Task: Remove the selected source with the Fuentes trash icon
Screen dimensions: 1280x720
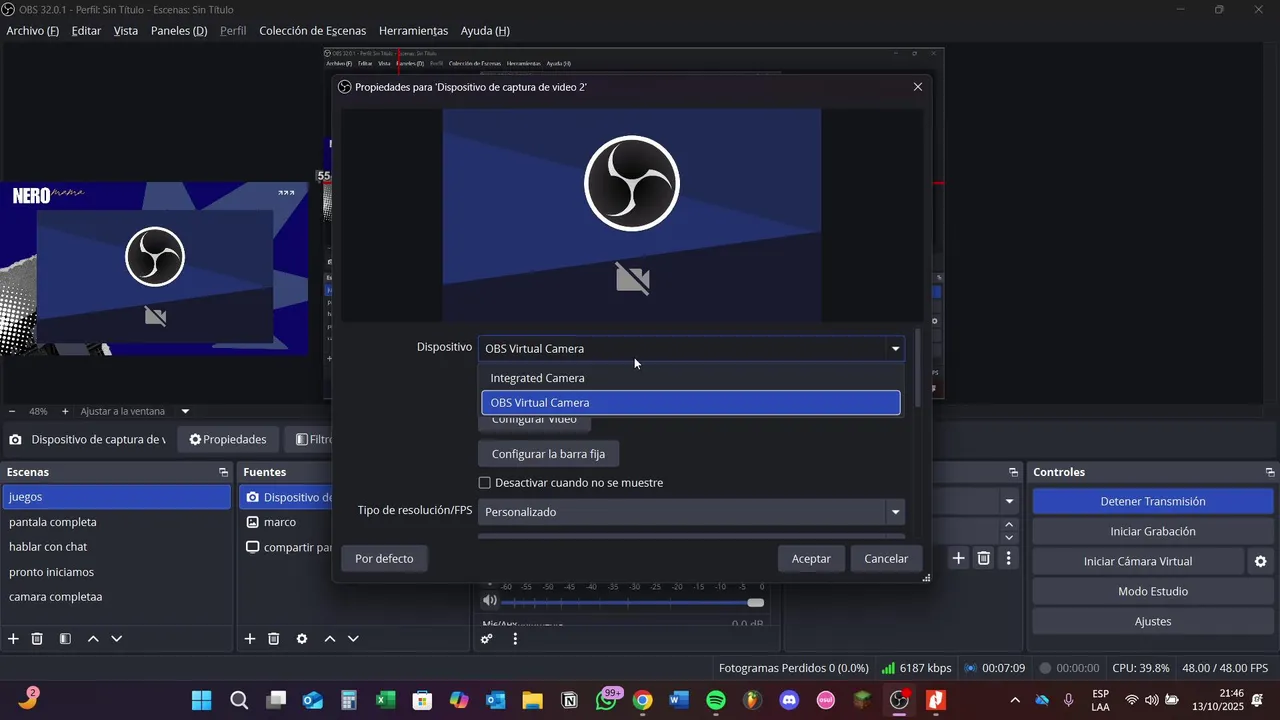Action: 273,639
